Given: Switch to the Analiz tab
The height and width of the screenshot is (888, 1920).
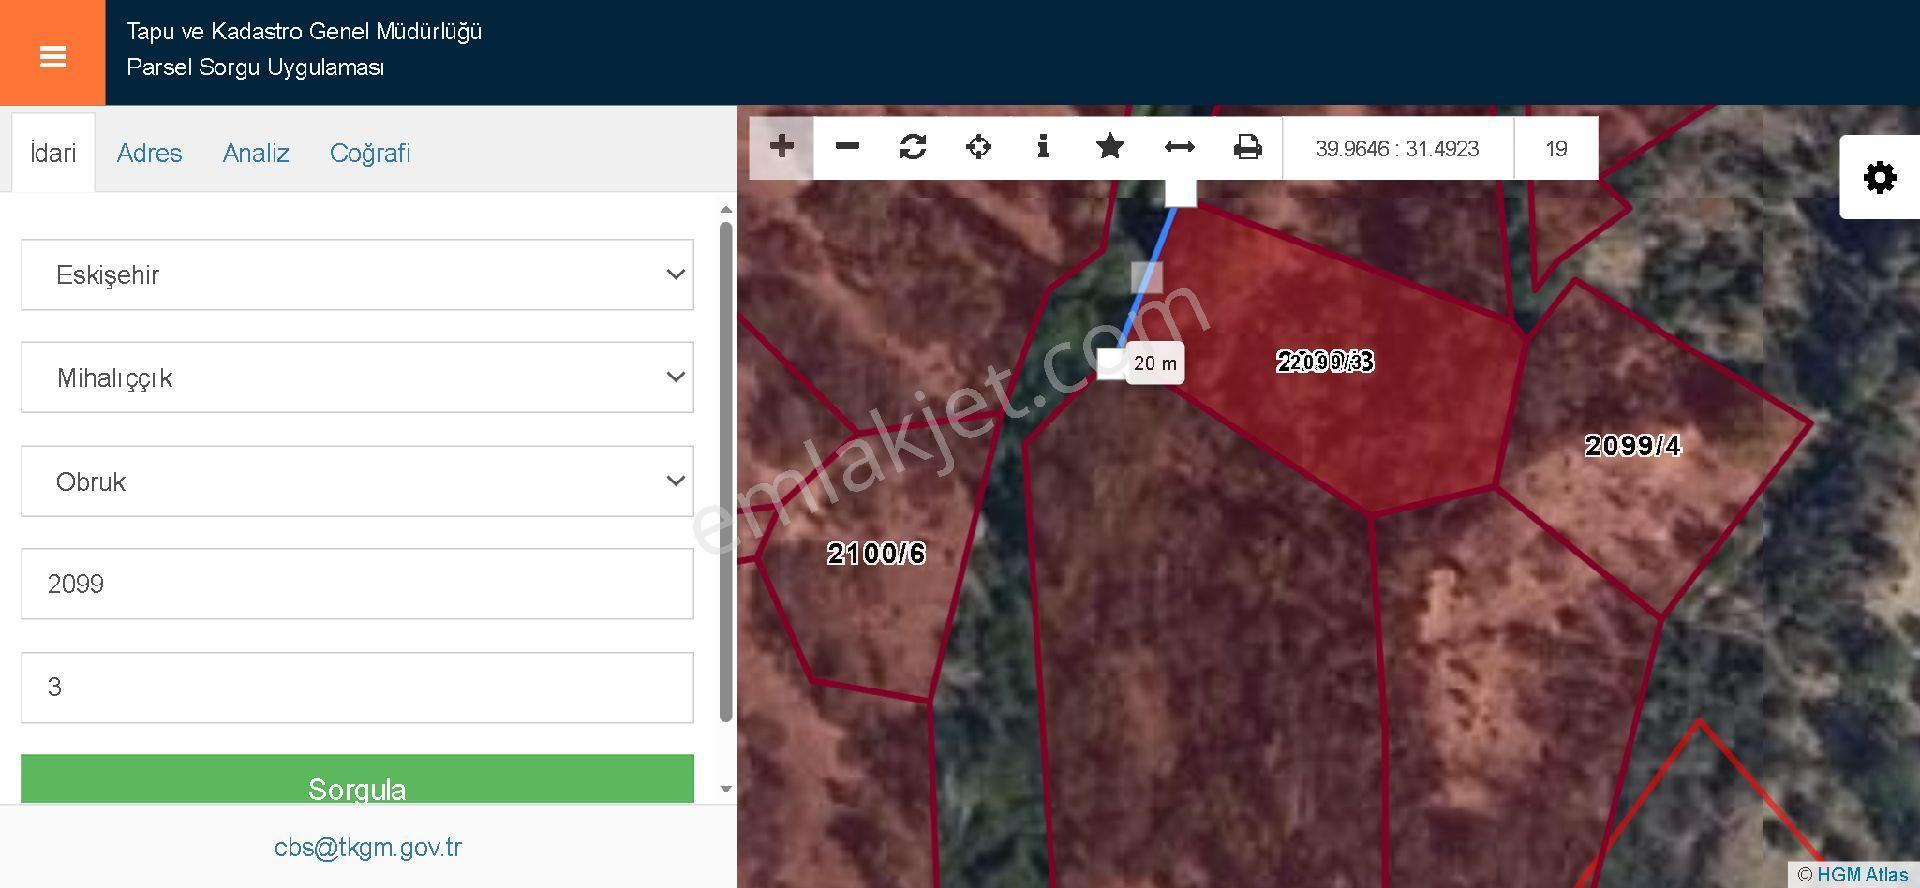Looking at the screenshot, I should 256,153.
